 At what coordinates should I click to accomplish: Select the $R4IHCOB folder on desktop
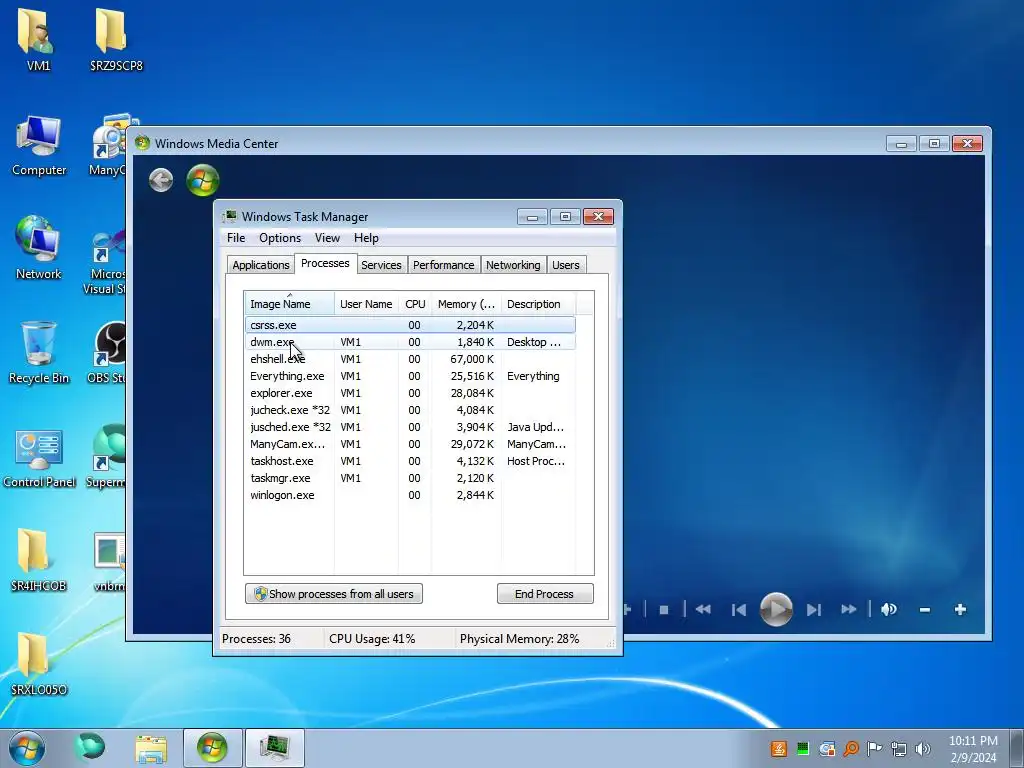click(39, 560)
